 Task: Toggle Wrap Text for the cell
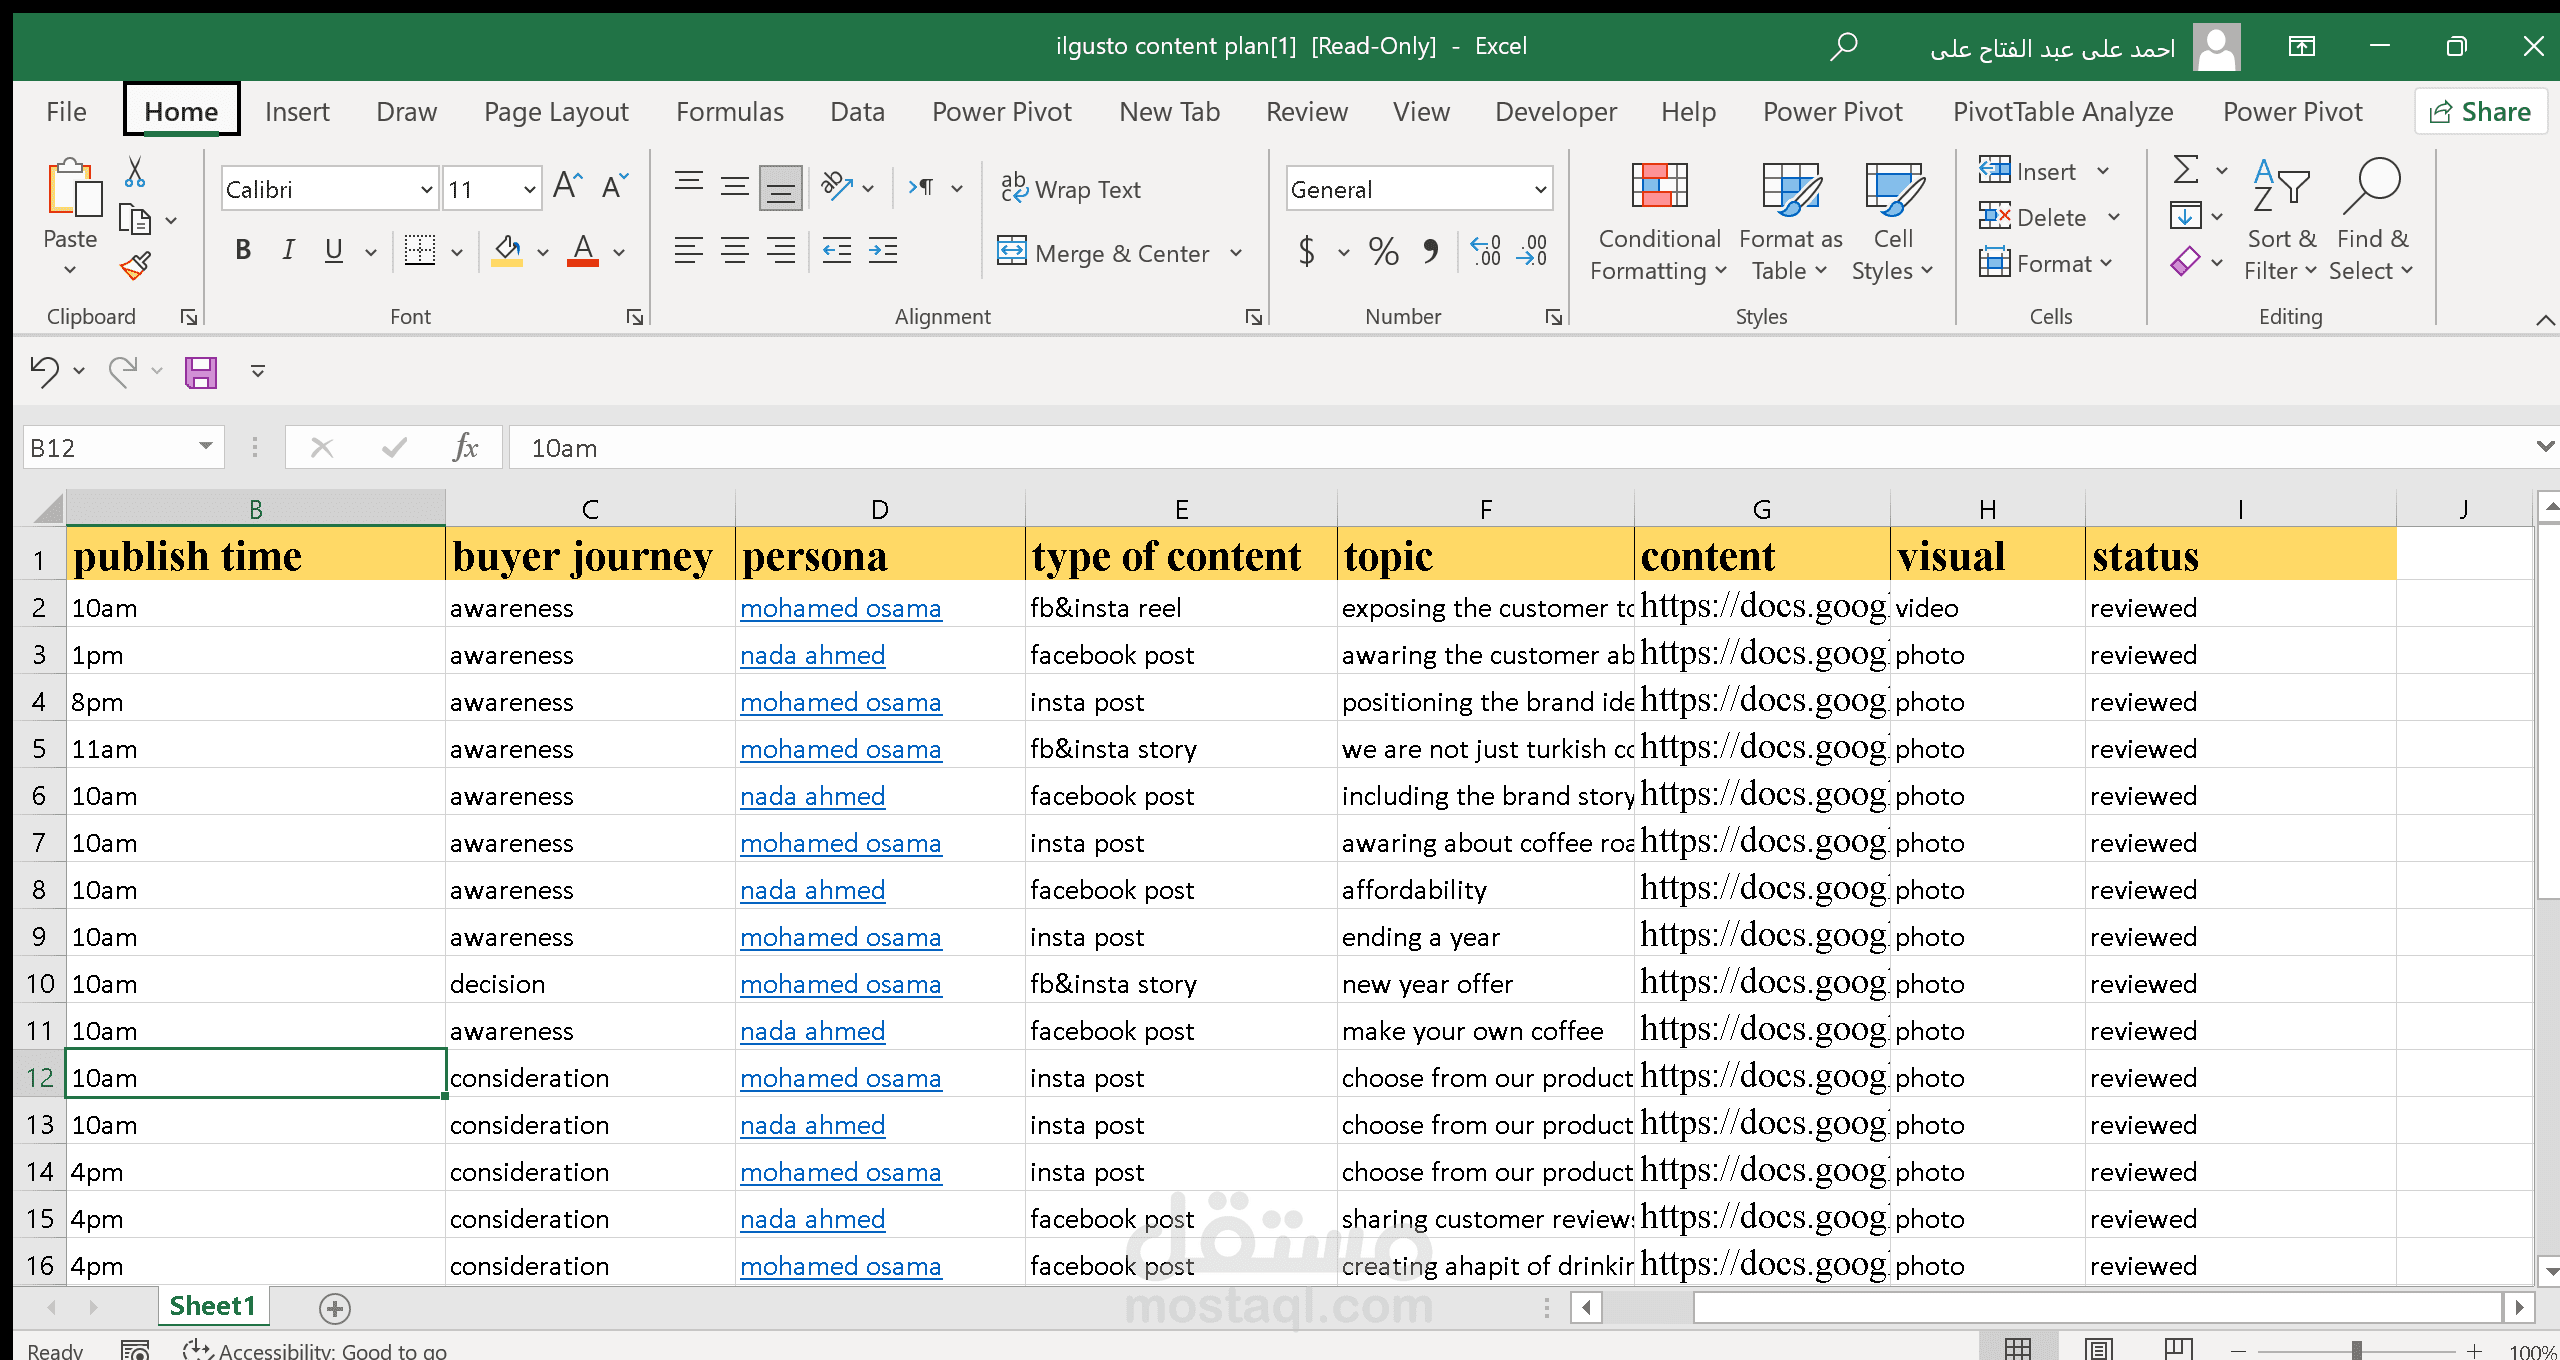coord(1071,189)
